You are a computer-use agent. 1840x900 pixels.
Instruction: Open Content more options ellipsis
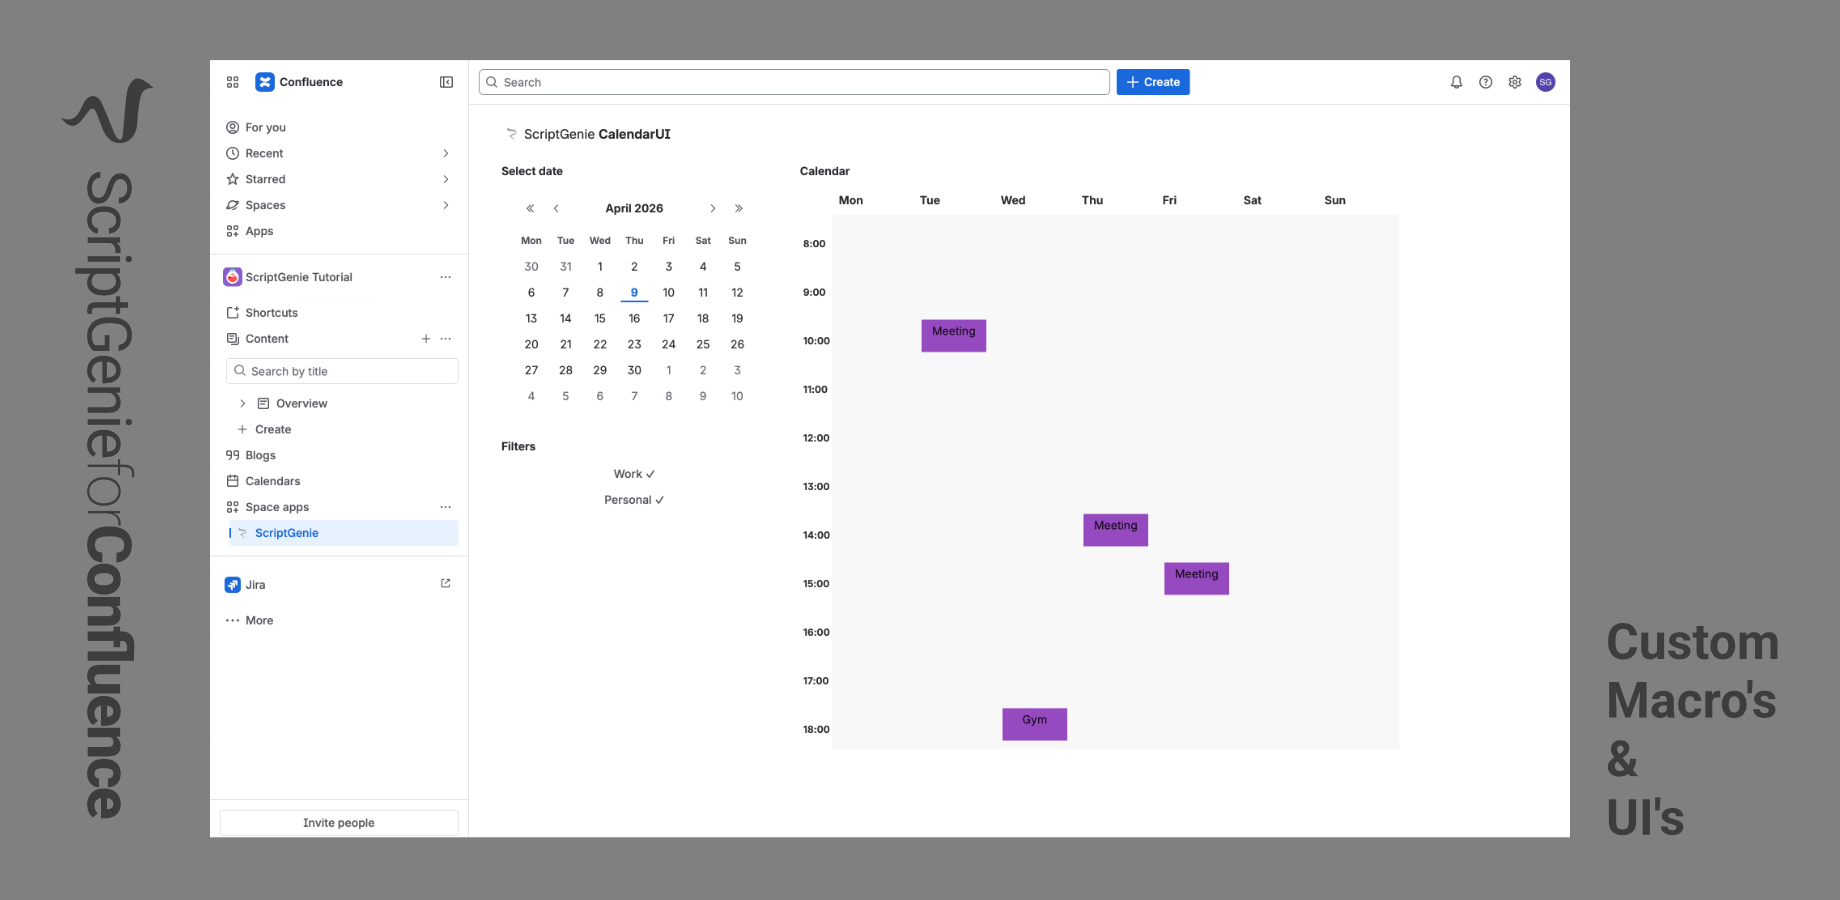click(445, 339)
